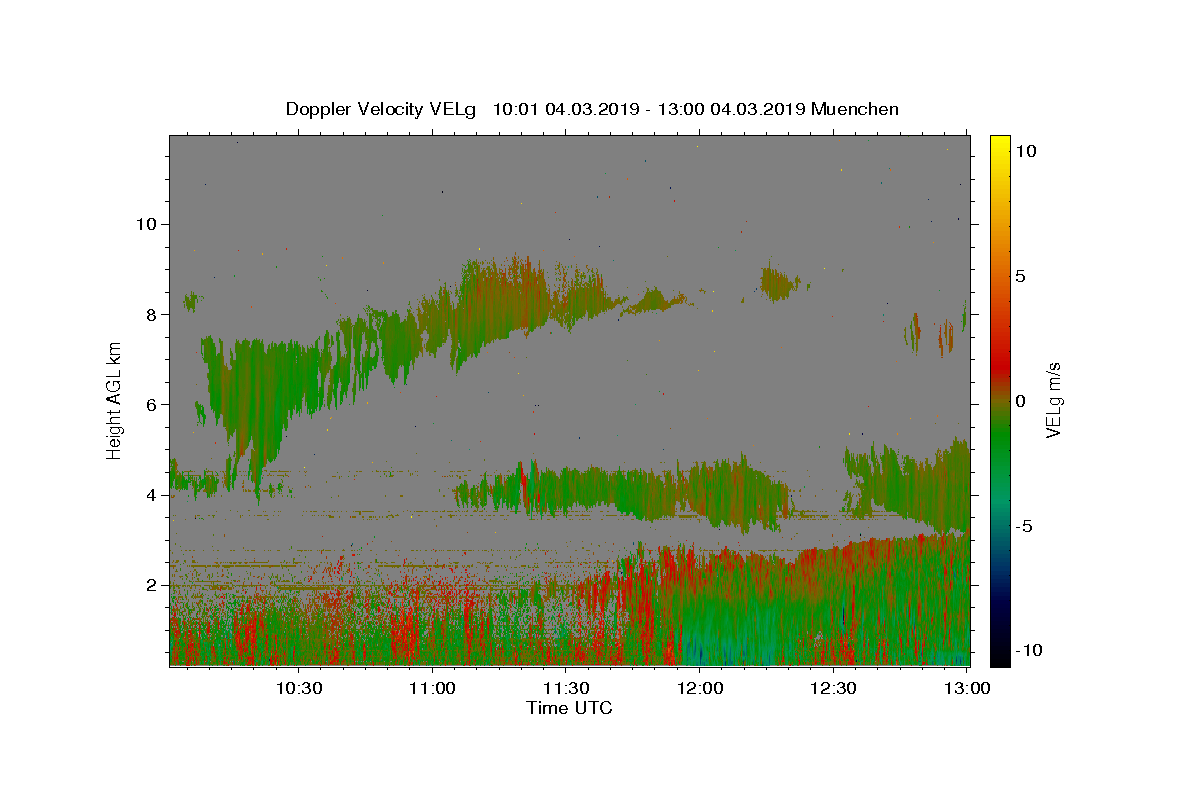
Task: Click the colorbar value 10 label
Action: [1025, 151]
